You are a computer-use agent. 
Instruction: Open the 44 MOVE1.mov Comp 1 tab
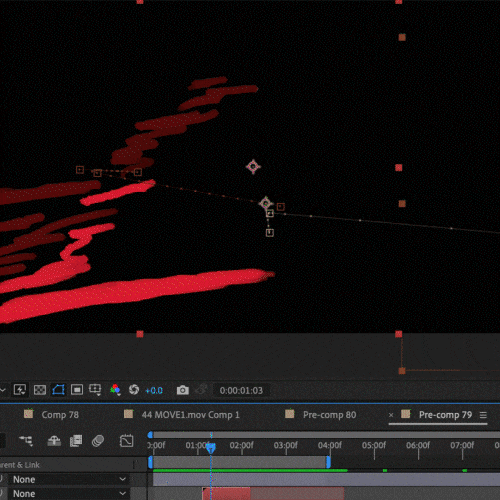point(191,415)
